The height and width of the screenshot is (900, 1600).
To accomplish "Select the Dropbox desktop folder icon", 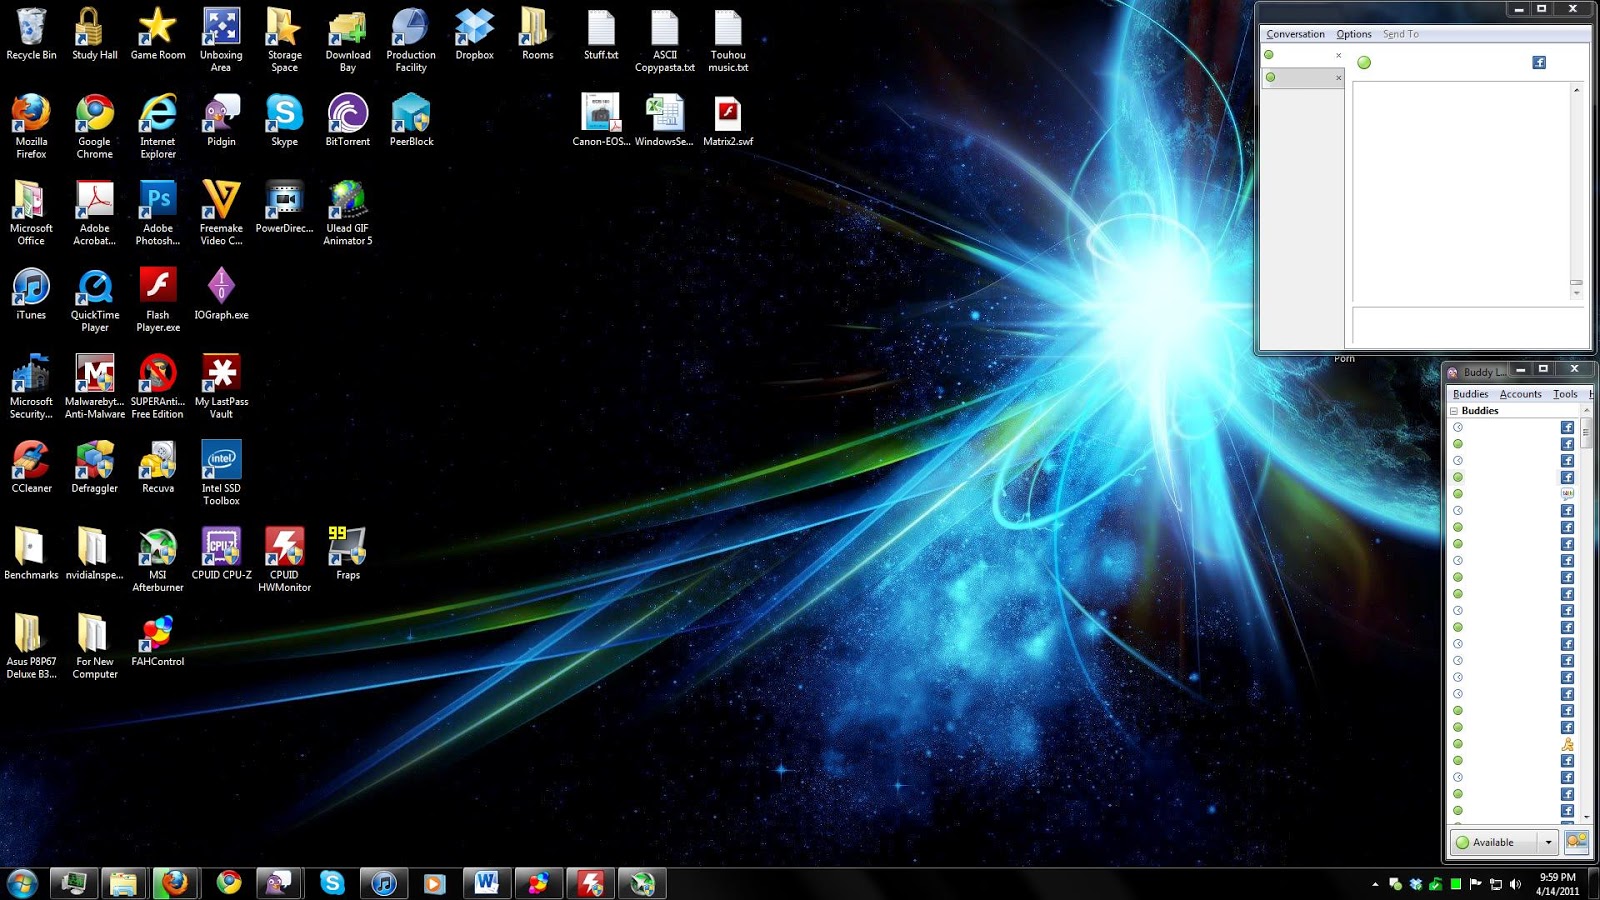I will click(x=474, y=35).
